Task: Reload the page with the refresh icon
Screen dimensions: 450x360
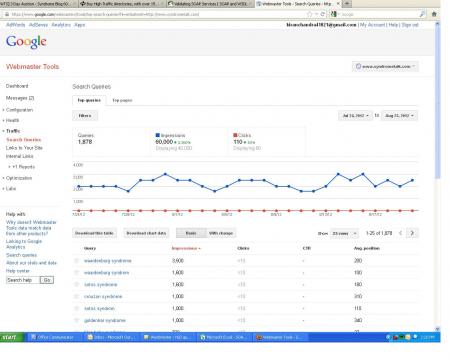Action: click(x=322, y=14)
